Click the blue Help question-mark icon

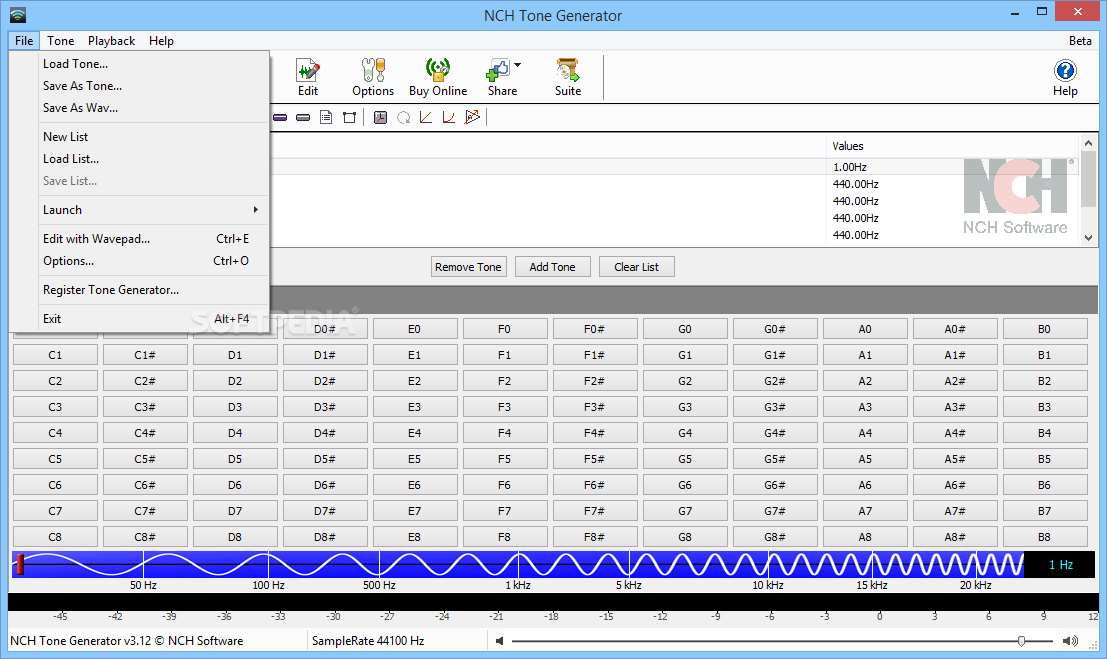click(x=1065, y=71)
